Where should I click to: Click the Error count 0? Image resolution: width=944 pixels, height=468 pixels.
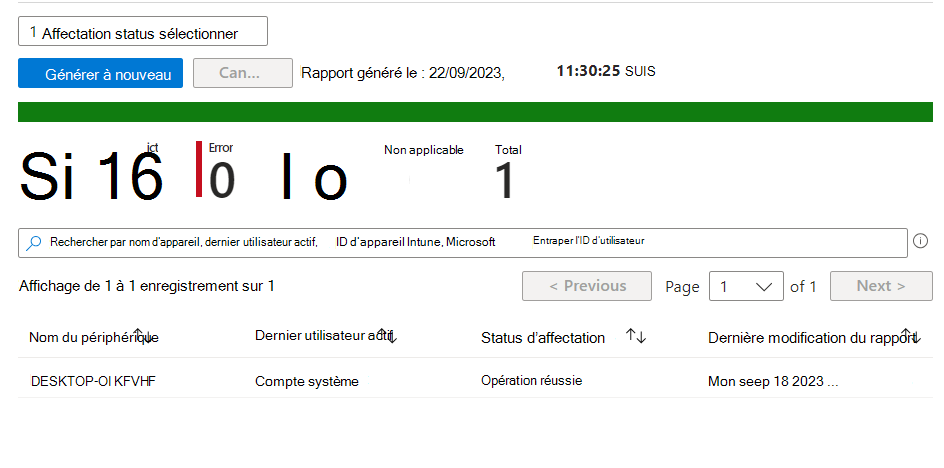pos(222,181)
